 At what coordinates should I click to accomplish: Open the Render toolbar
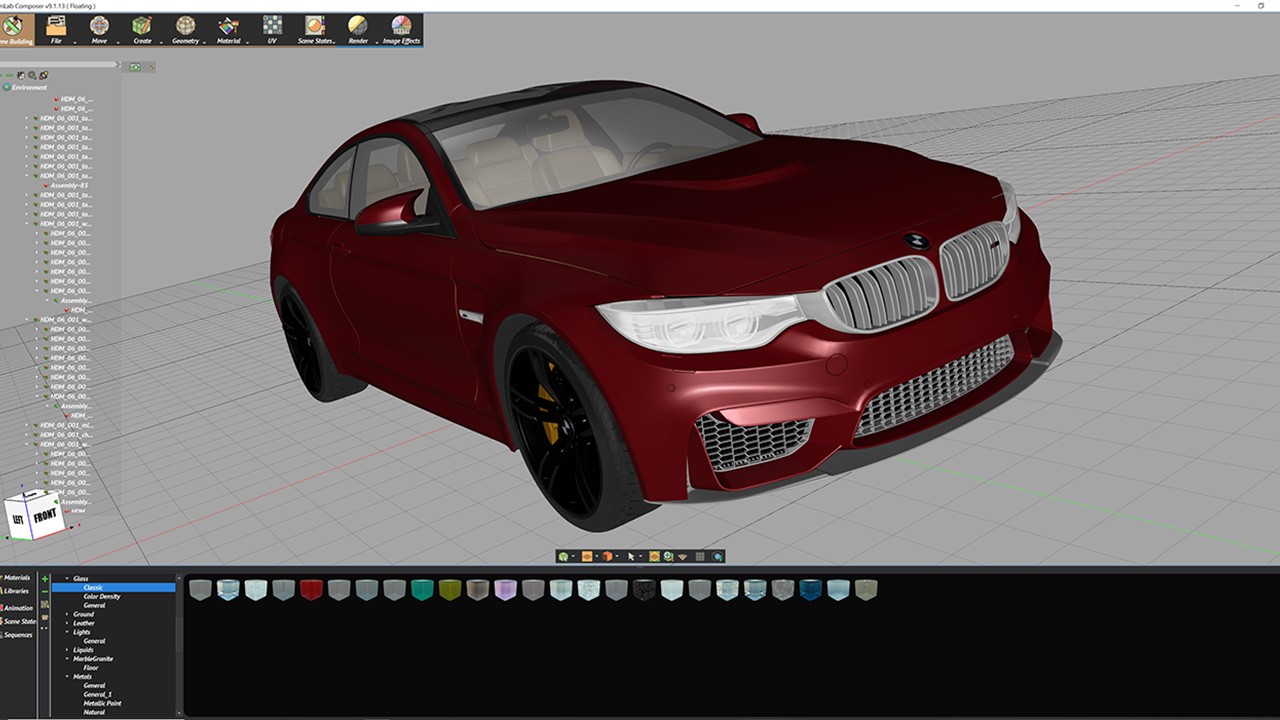(x=357, y=26)
